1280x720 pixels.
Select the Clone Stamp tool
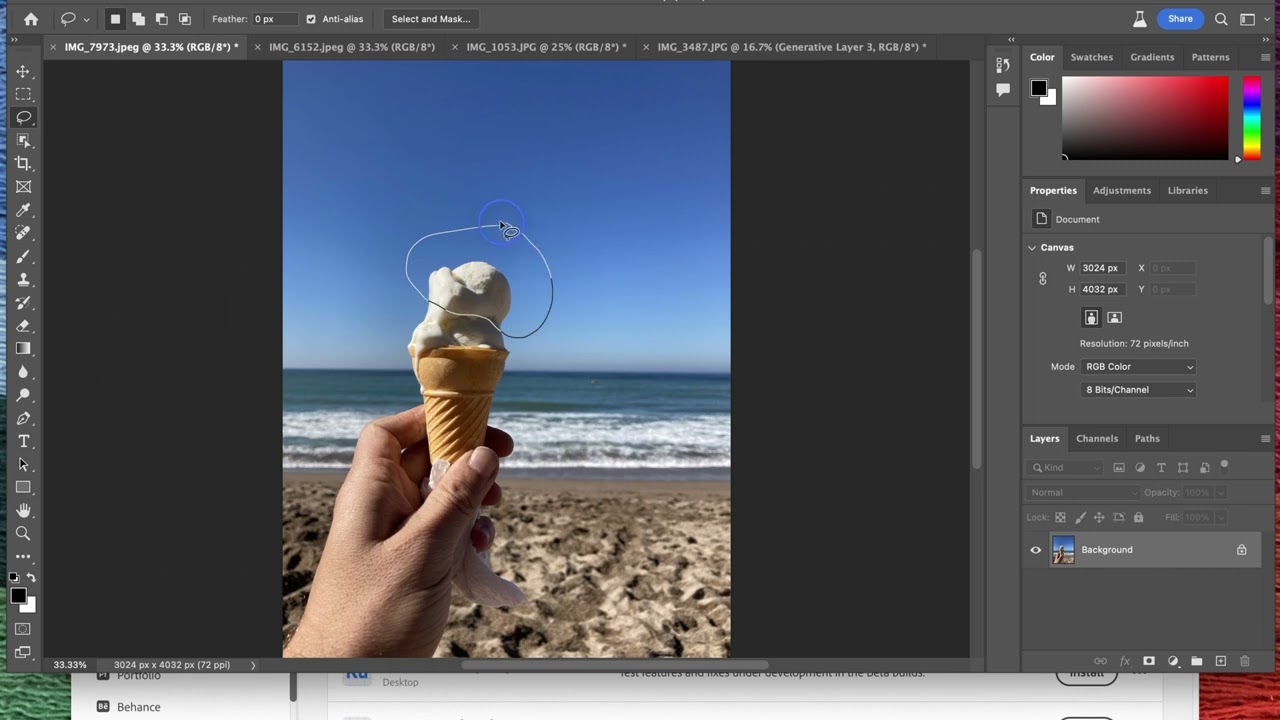pos(23,279)
